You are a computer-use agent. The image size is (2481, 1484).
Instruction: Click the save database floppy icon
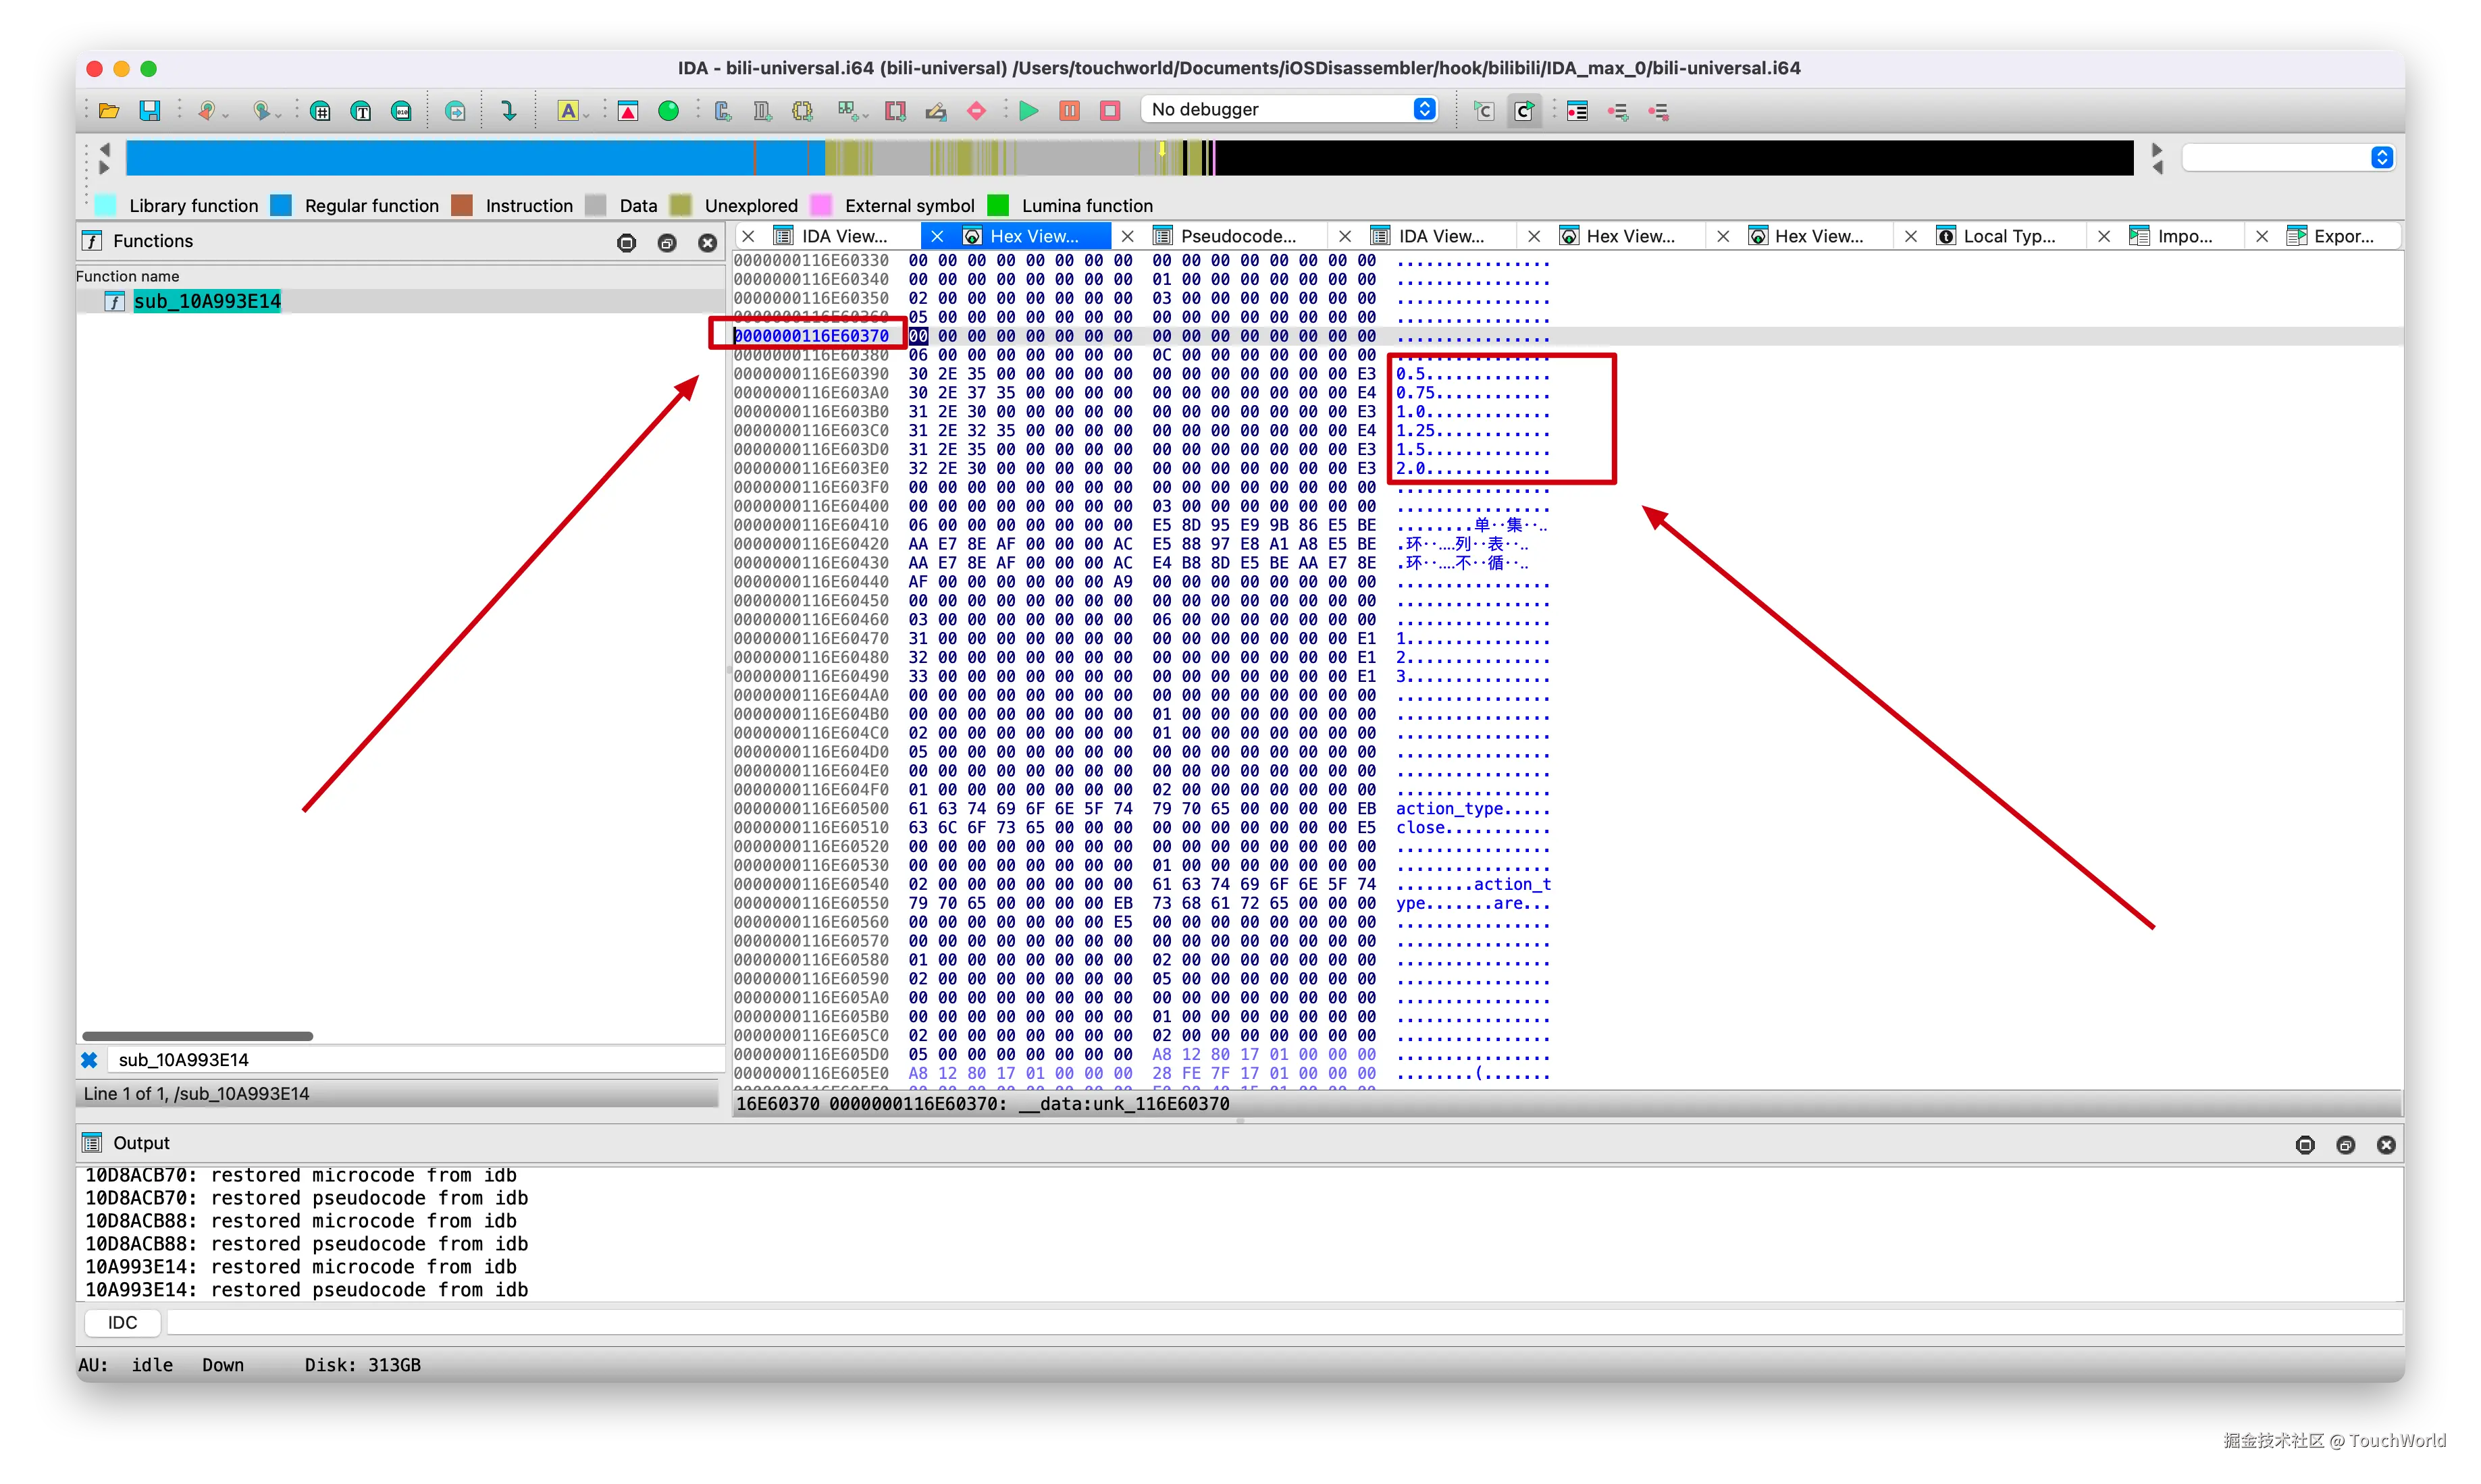tap(150, 111)
